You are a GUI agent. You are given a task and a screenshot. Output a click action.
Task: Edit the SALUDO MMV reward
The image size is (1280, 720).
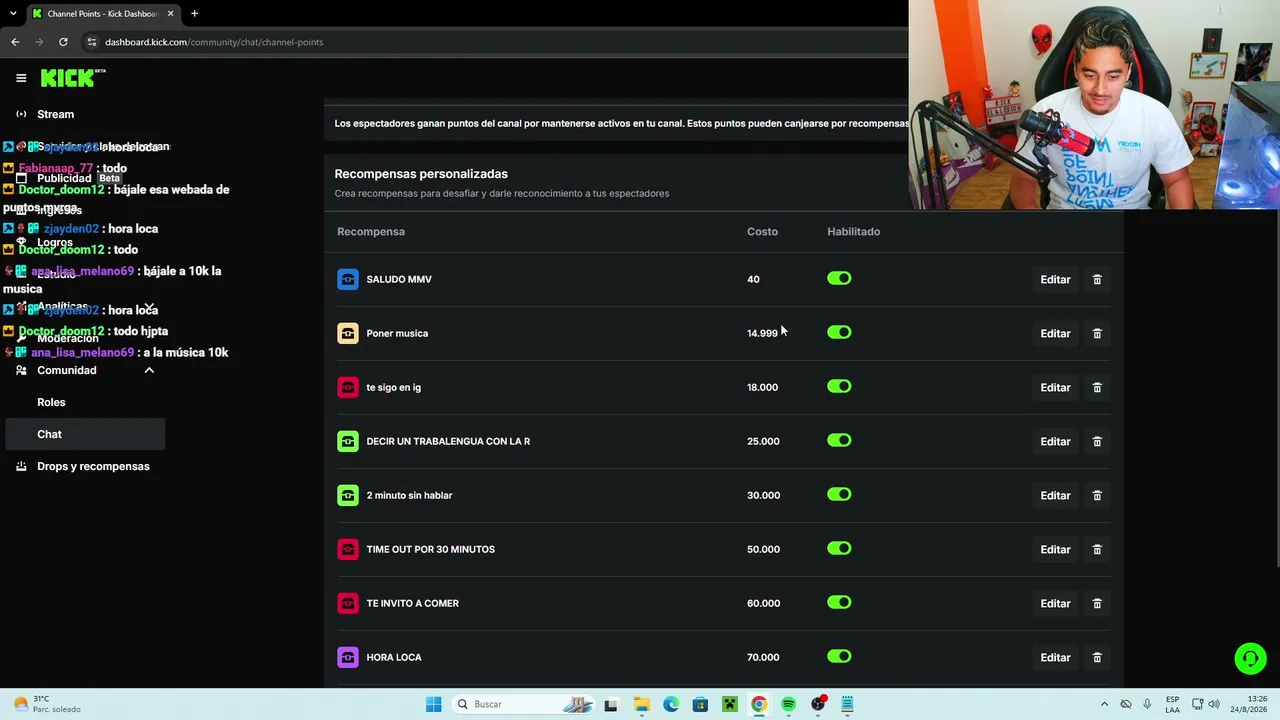click(1055, 280)
